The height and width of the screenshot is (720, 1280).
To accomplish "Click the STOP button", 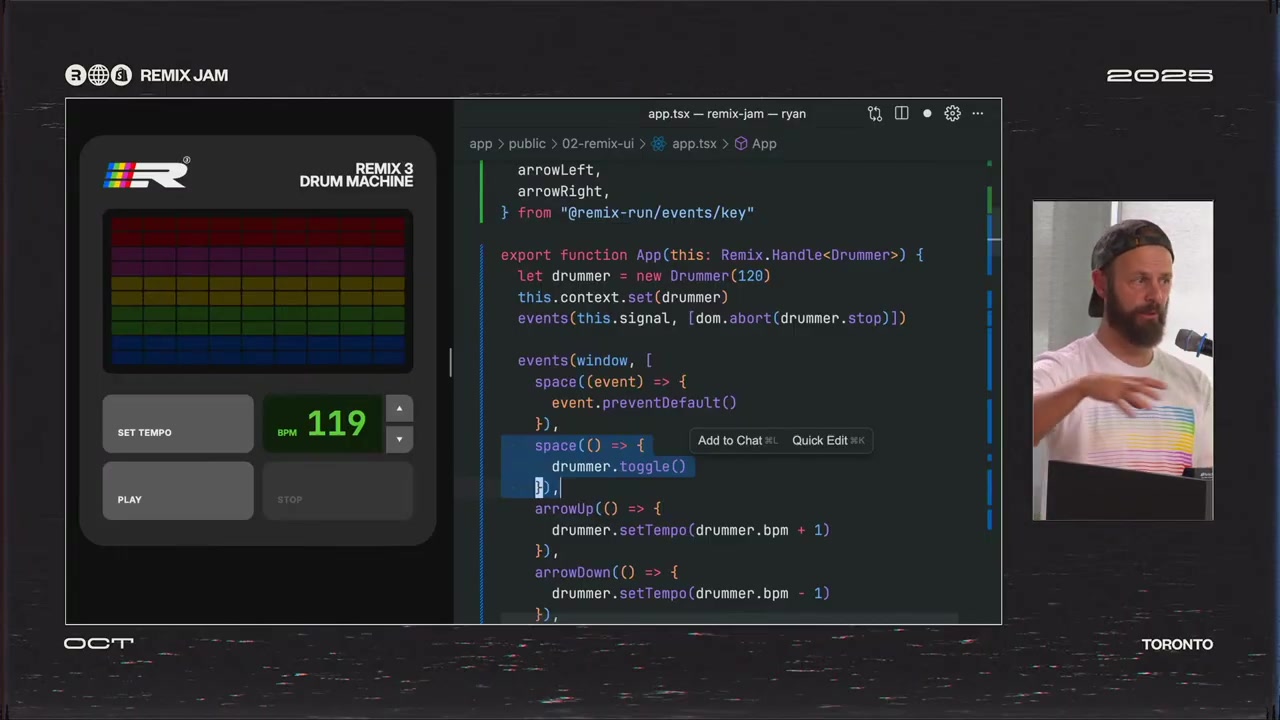I will [338, 491].
